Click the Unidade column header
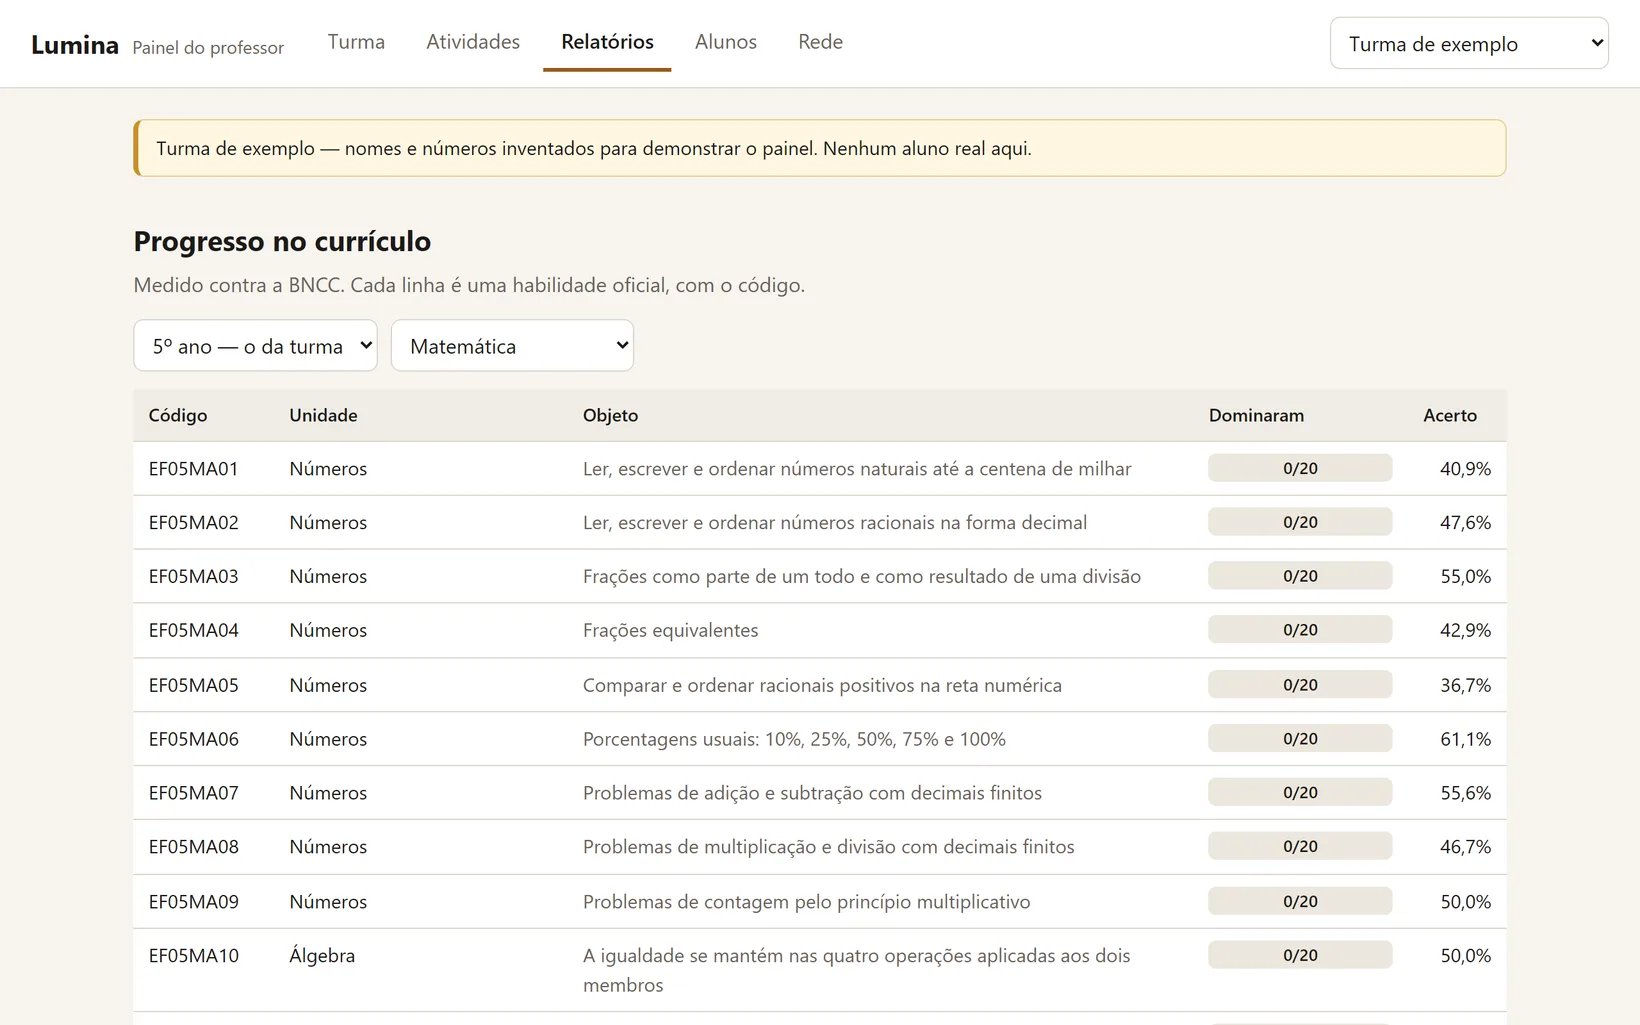Image resolution: width=1640 pixels, height=1025 pixels. coord(323,415)
